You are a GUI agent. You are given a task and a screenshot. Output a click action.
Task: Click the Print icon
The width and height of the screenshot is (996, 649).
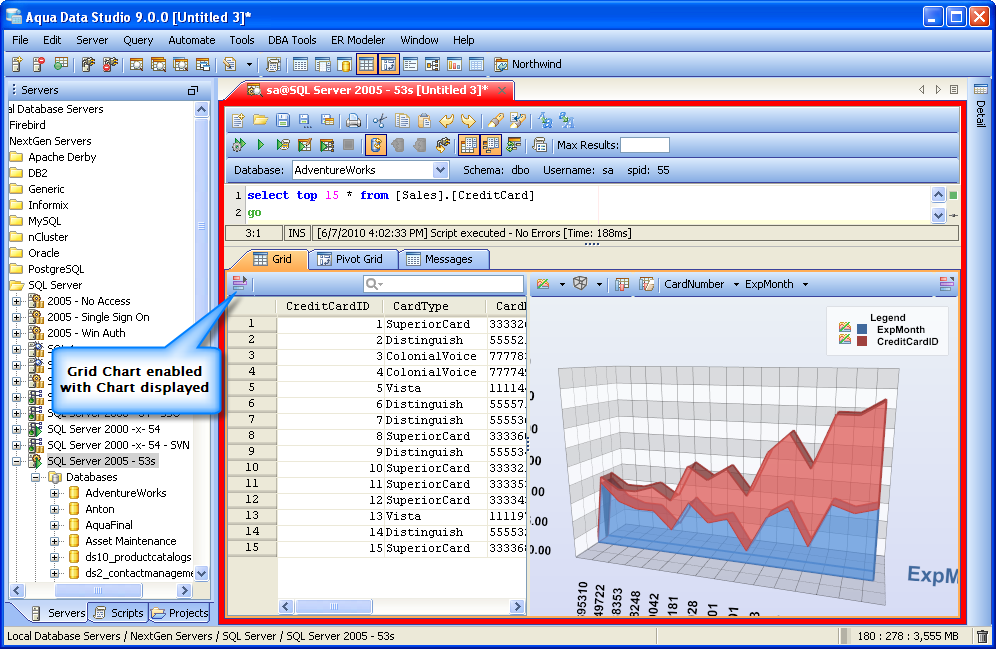354,120
